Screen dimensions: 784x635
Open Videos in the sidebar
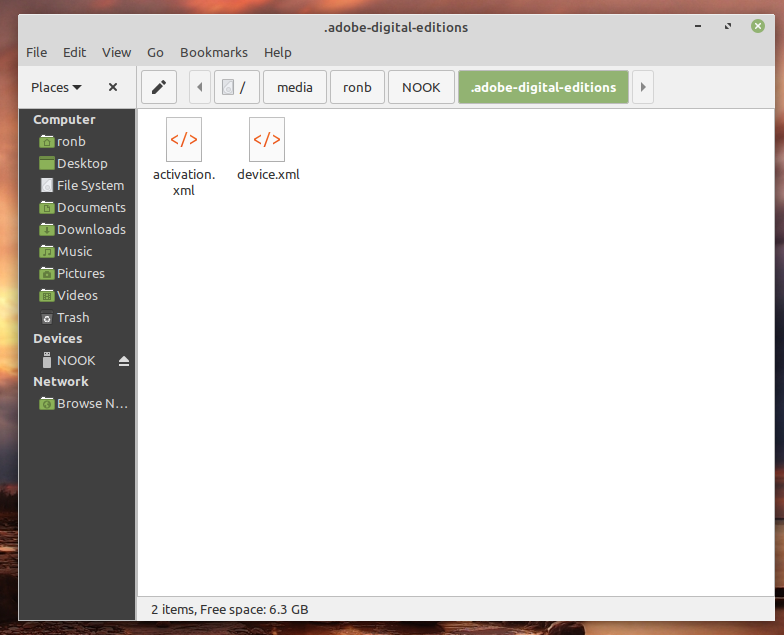[78, 296]
